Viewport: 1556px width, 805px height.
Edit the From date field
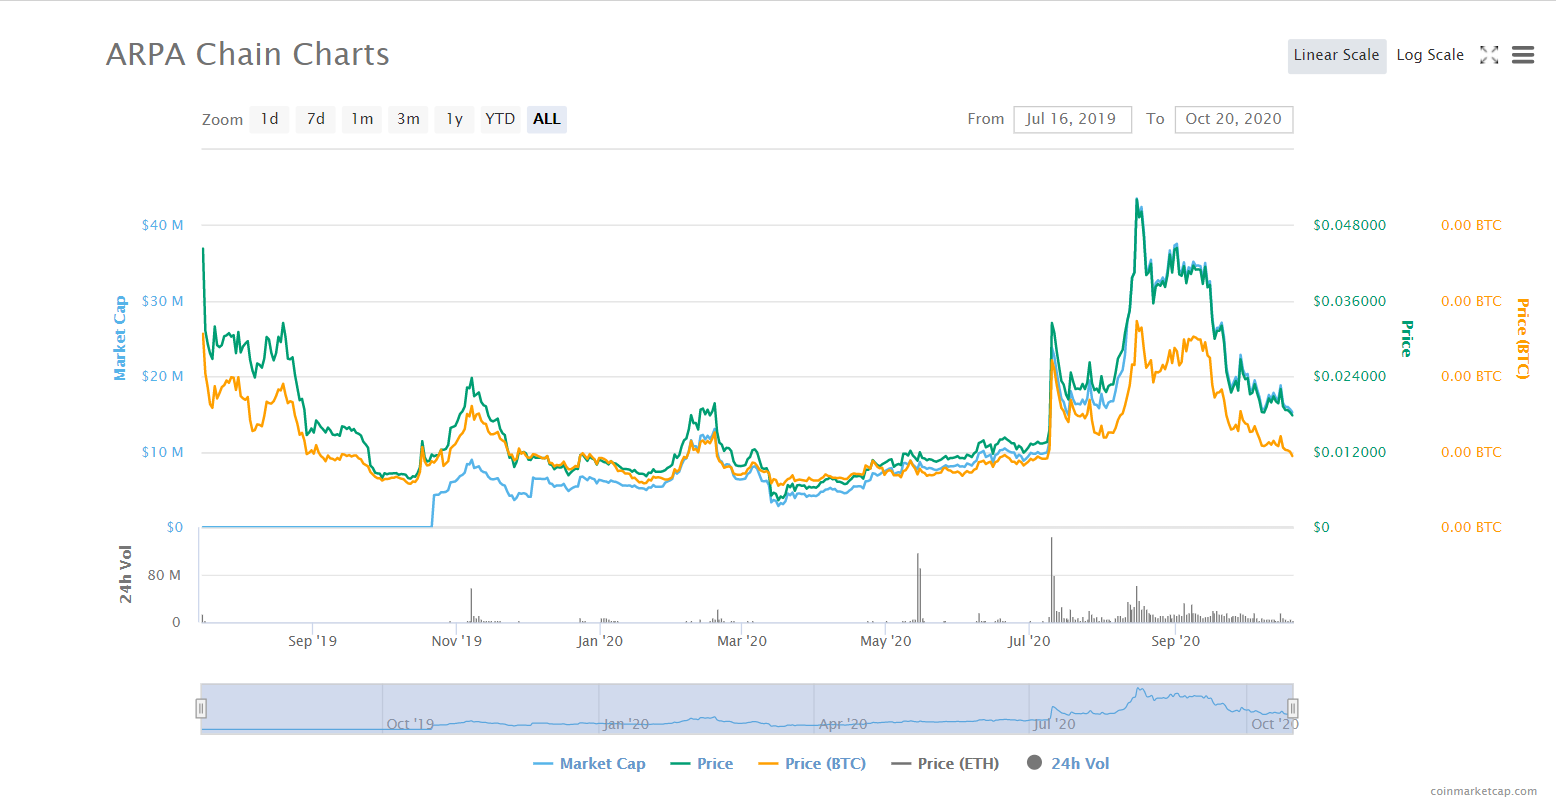tap(1072, 119)
